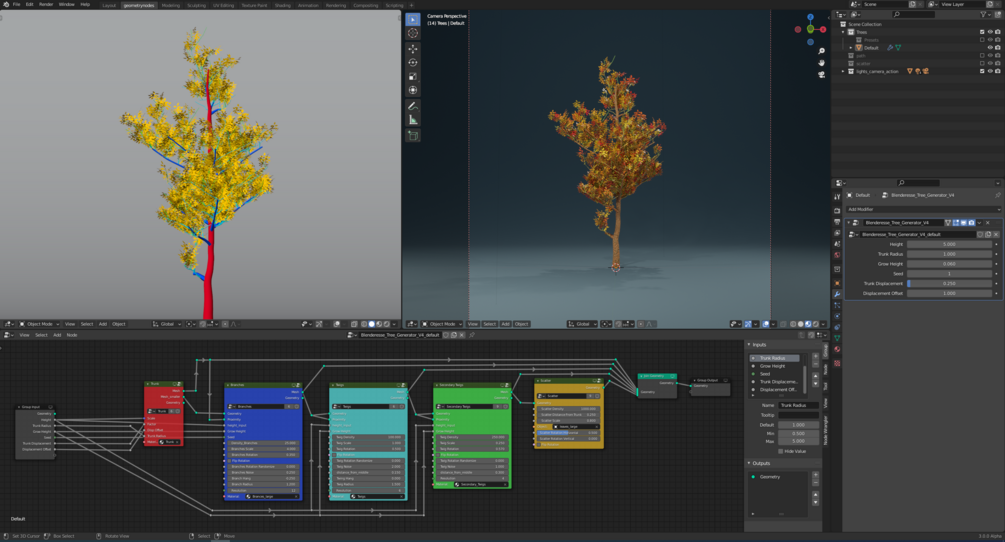Click the Name field containing Trunk Radius

click(798, 405)
